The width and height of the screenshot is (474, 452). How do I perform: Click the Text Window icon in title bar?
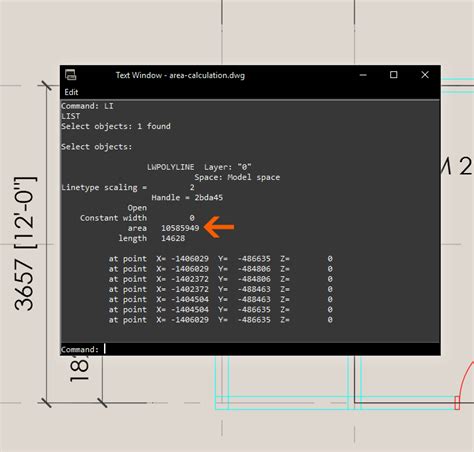(70, 75)
